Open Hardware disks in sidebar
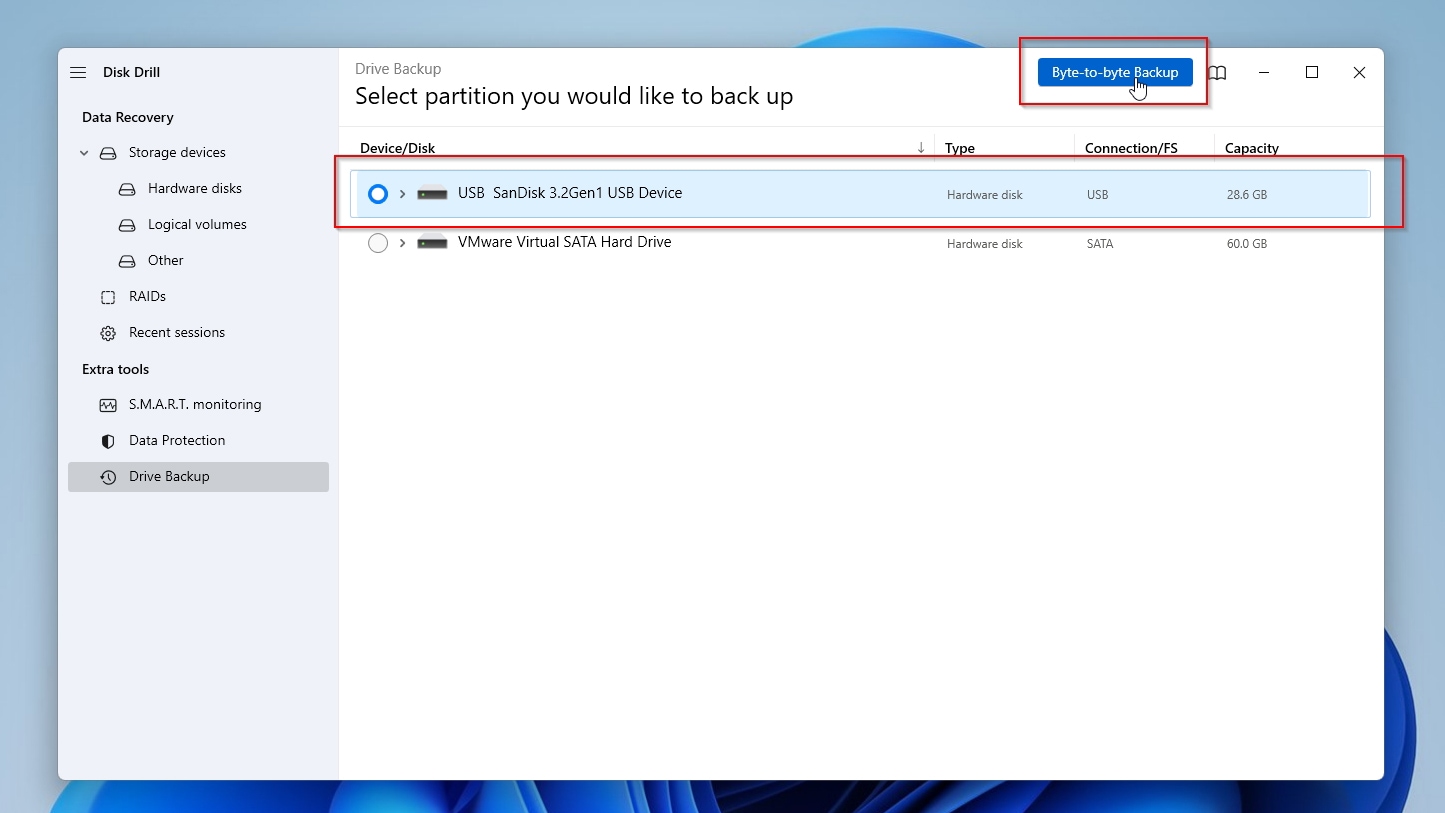1445x813 pixels. (x=195, y=188)
